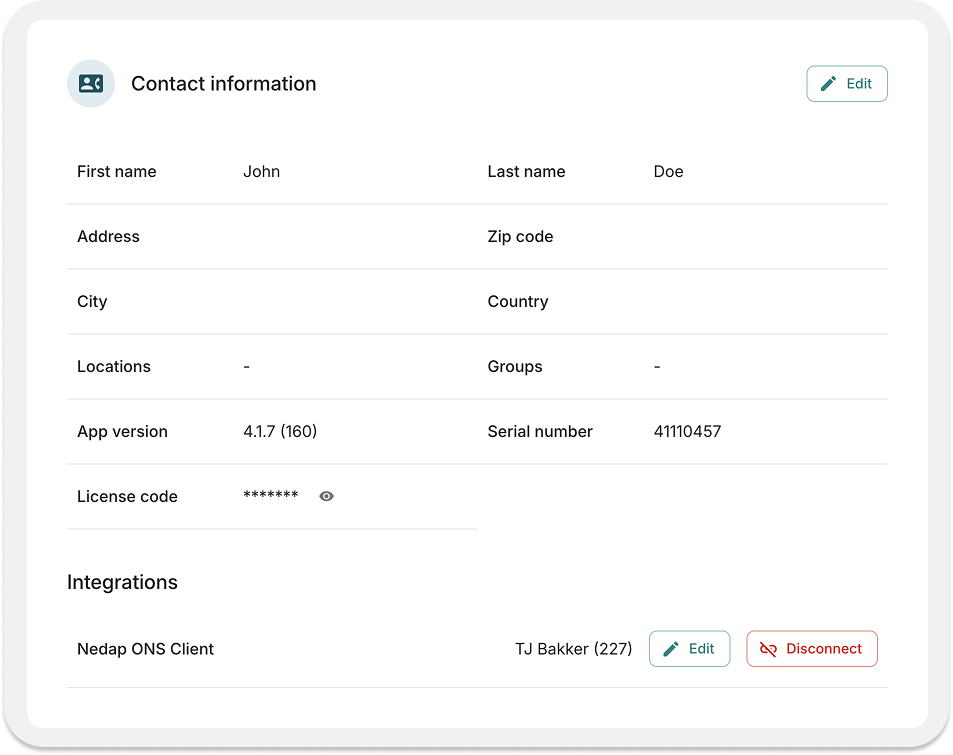The image size is (953, 755).
Task: Click the First name value John
Action: pyautogui.click(x=261, y=171)
